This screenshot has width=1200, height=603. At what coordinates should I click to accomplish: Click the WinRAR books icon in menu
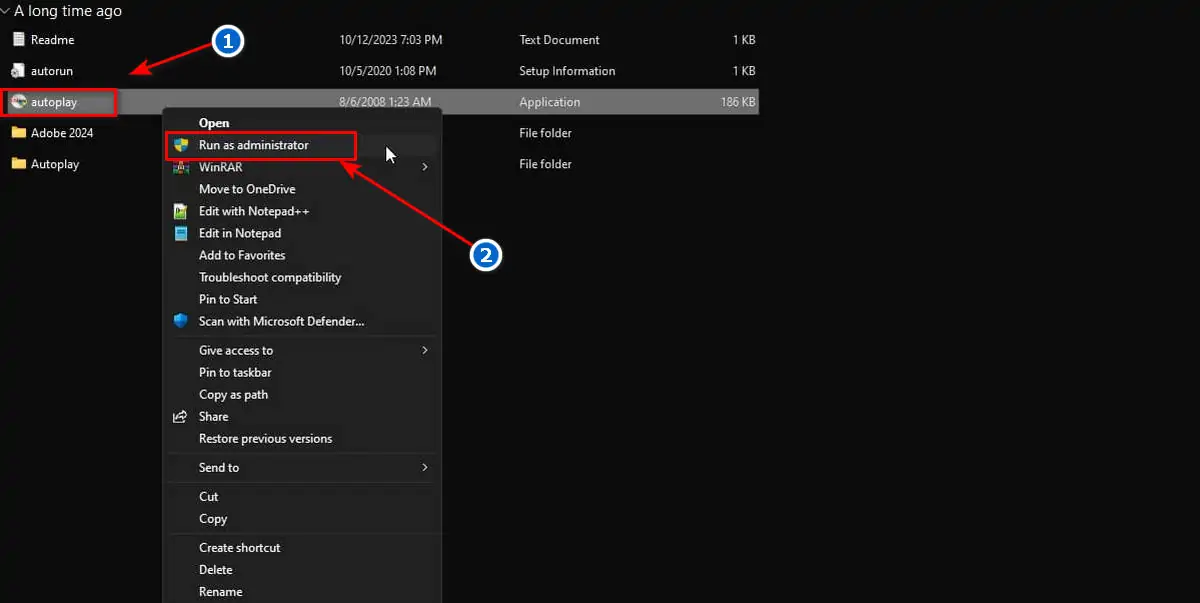[181, 167]
